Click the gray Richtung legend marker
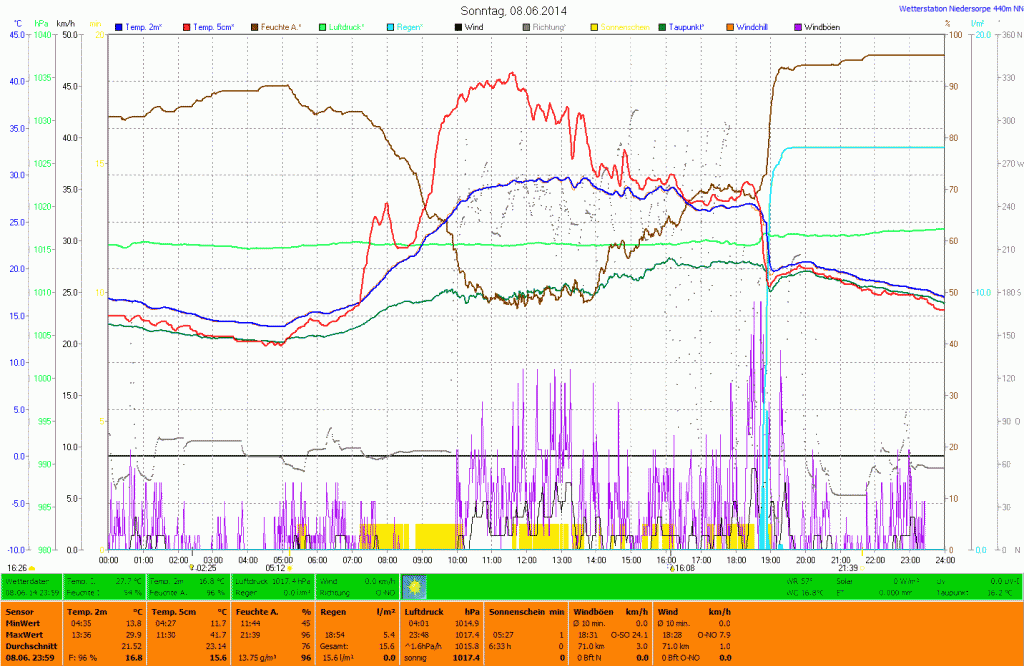 click(527, 26)
